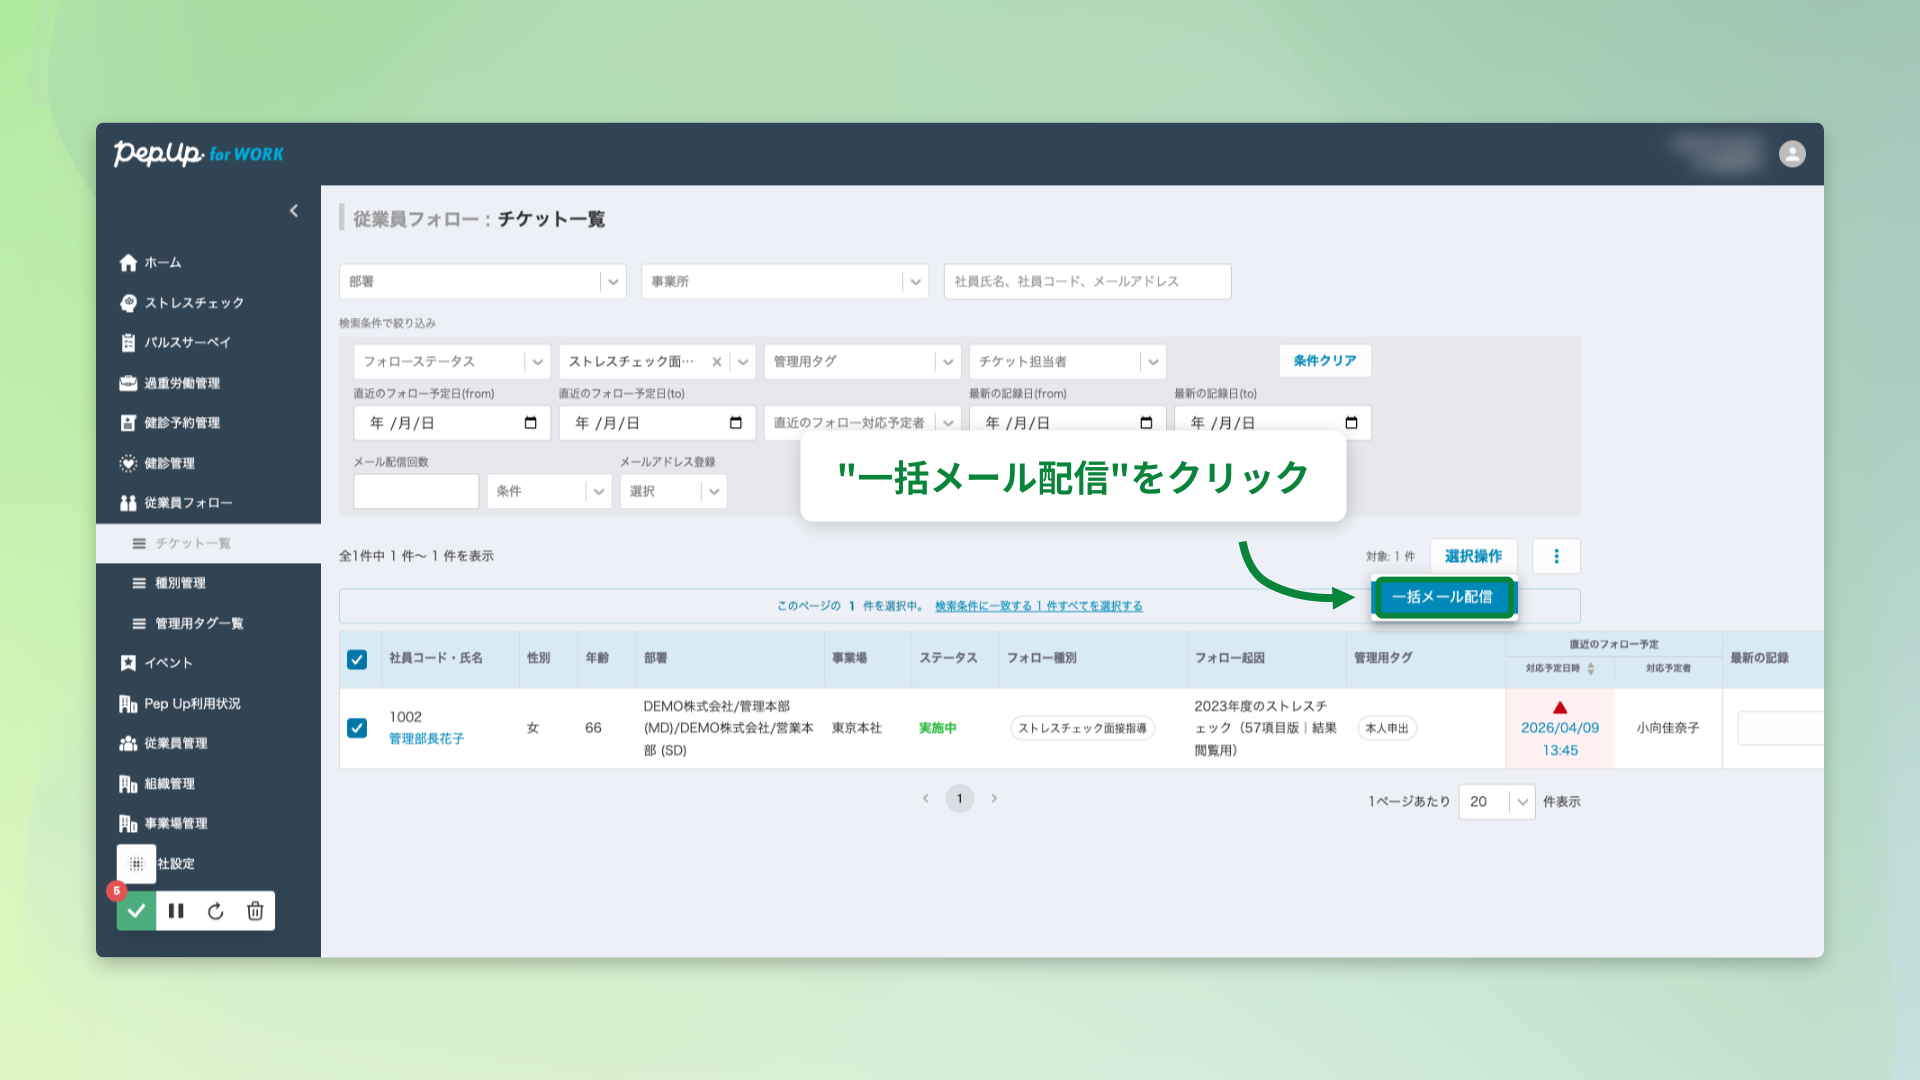Open the 条件 dropdown for mail count
Viewport: 1920px width, 1080px height.
point(549,491)
